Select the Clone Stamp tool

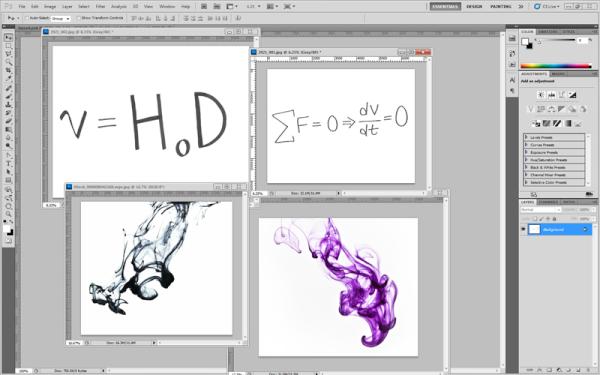point(8,105)
